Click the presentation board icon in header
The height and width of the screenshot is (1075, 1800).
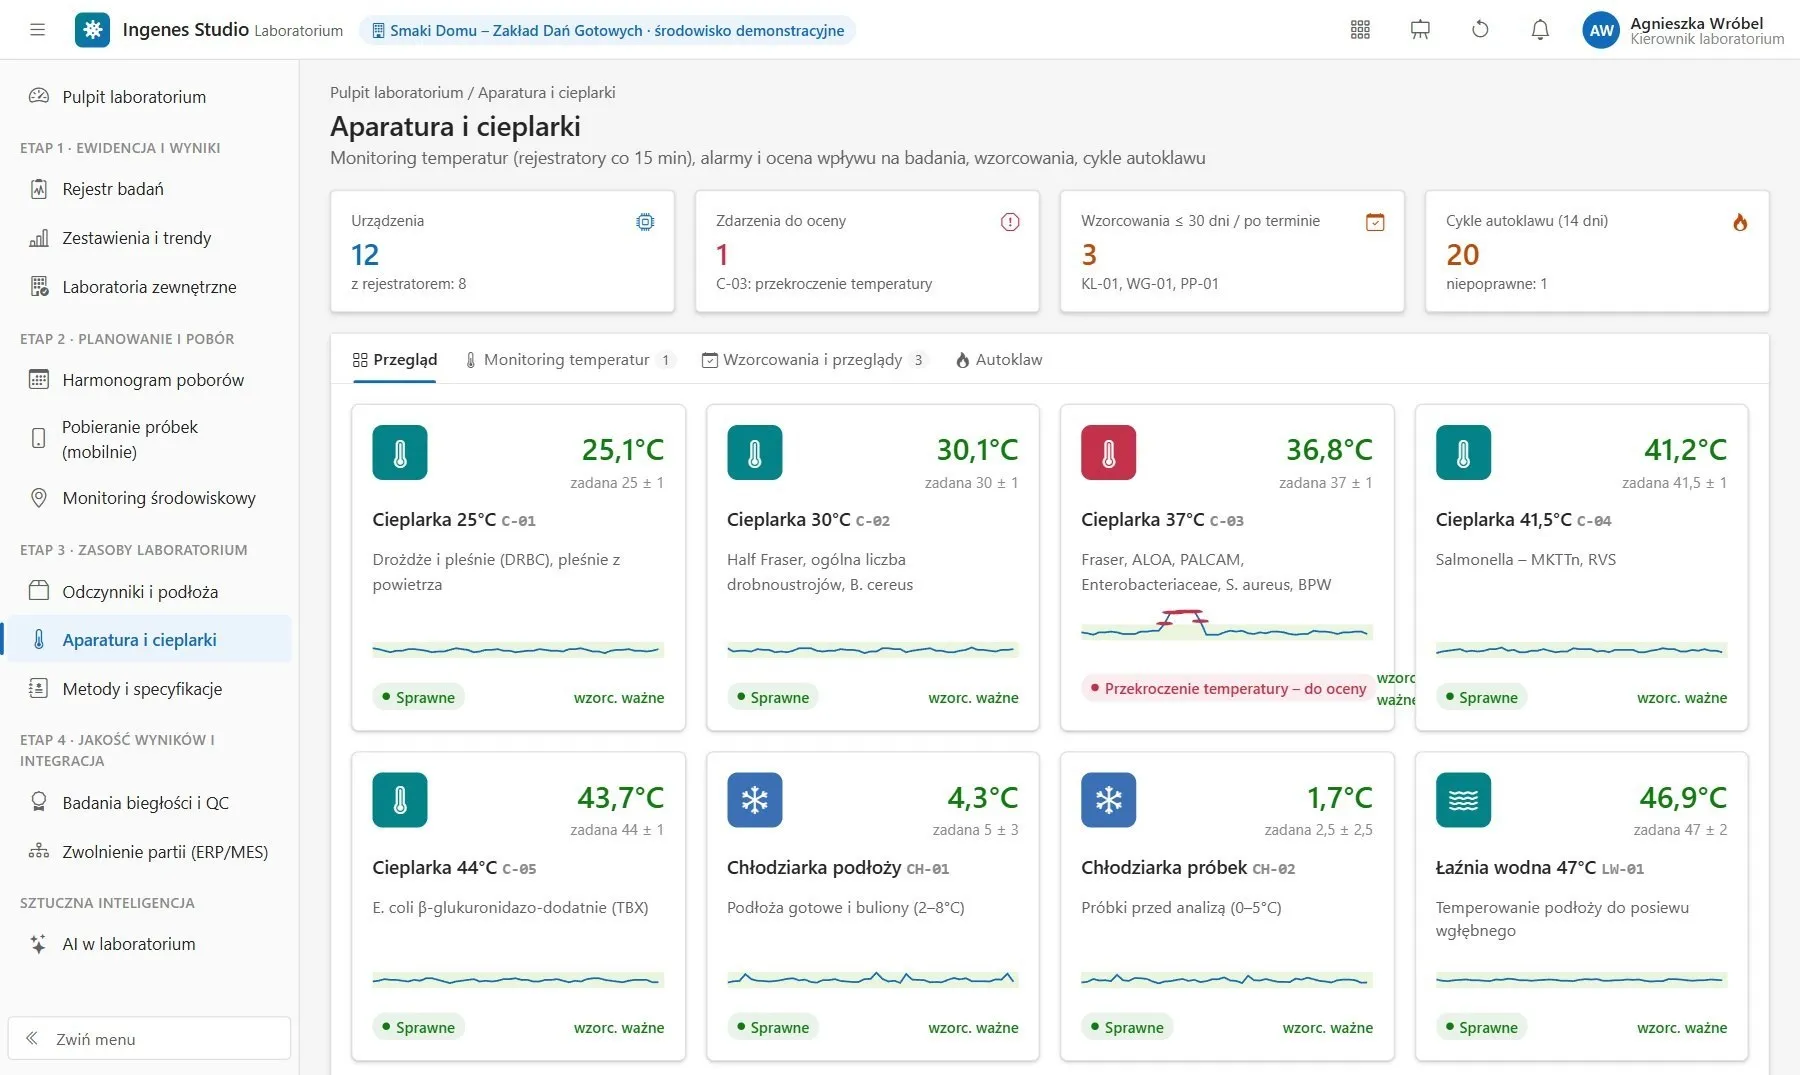click(1420, 30)
